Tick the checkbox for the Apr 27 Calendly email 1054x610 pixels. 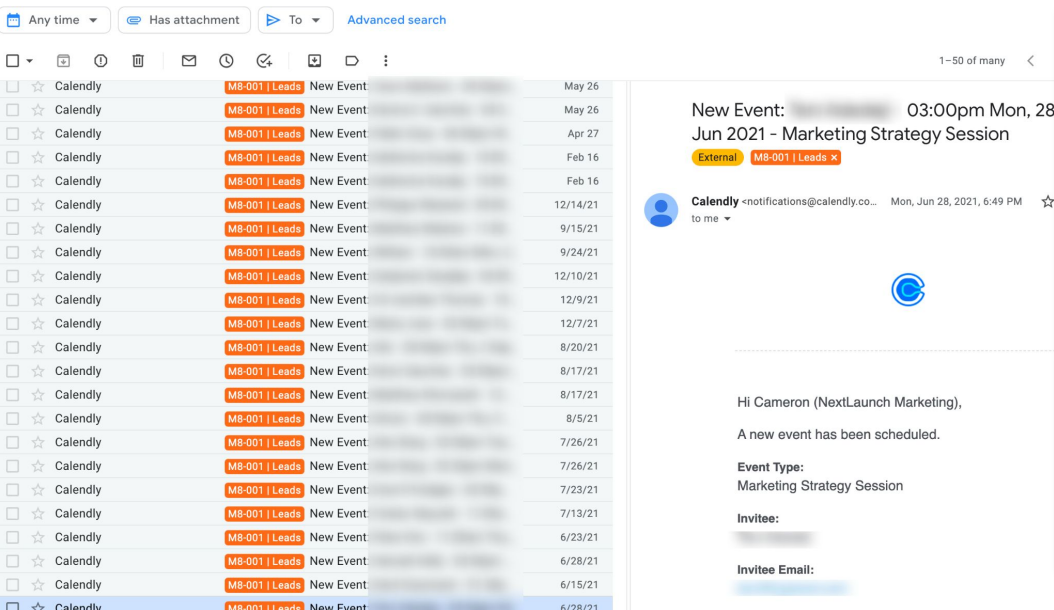pos(13,134)
